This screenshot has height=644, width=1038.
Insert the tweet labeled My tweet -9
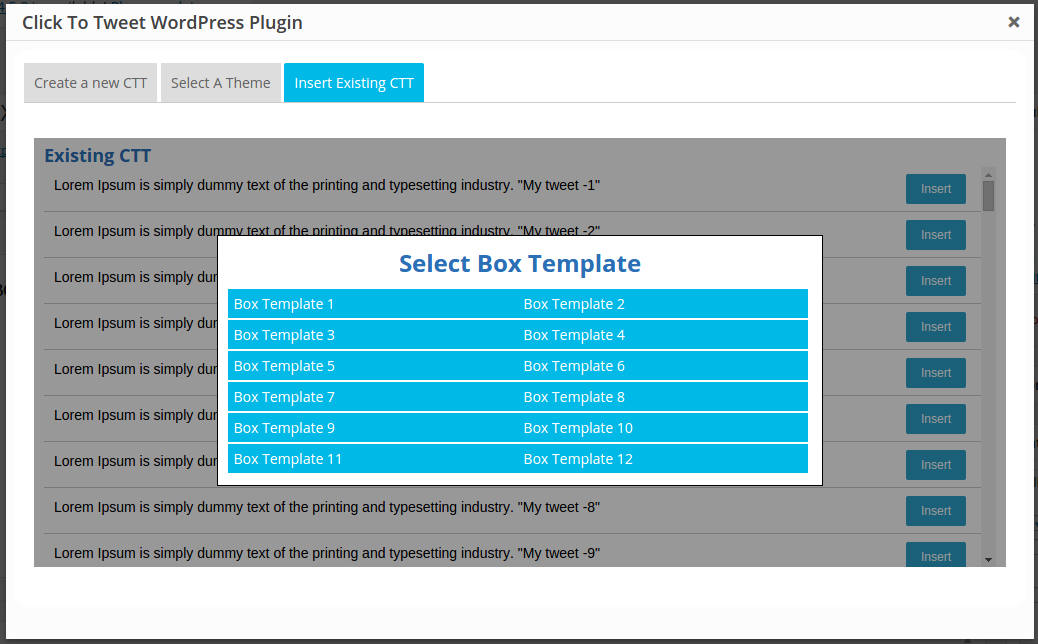pos(935,556)
